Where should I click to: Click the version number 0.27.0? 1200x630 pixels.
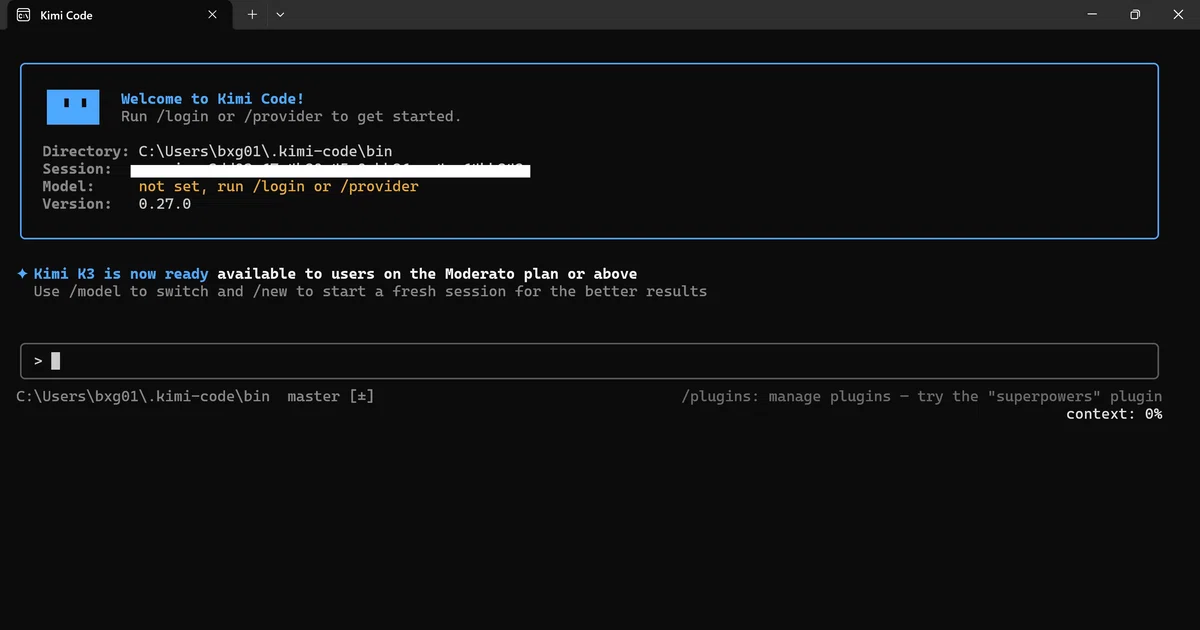pyautogui.click(x=165, y=204)
